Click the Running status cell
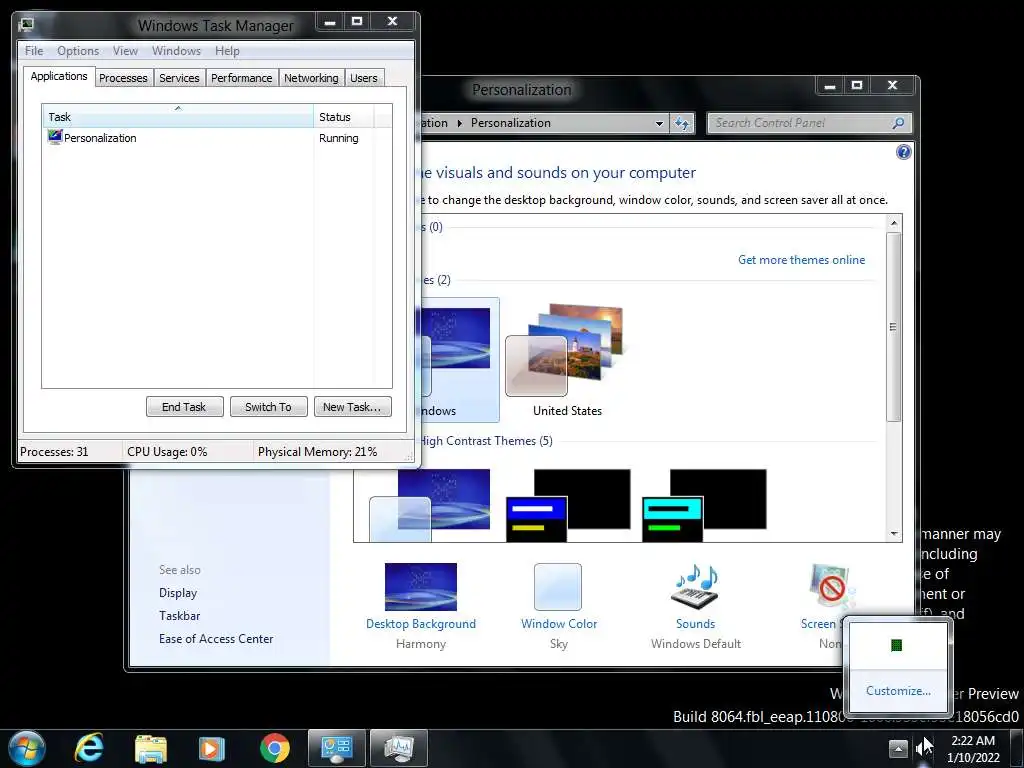Image resolution: width=1024 pixels, height=768 pixels. (x=339, y=138)
